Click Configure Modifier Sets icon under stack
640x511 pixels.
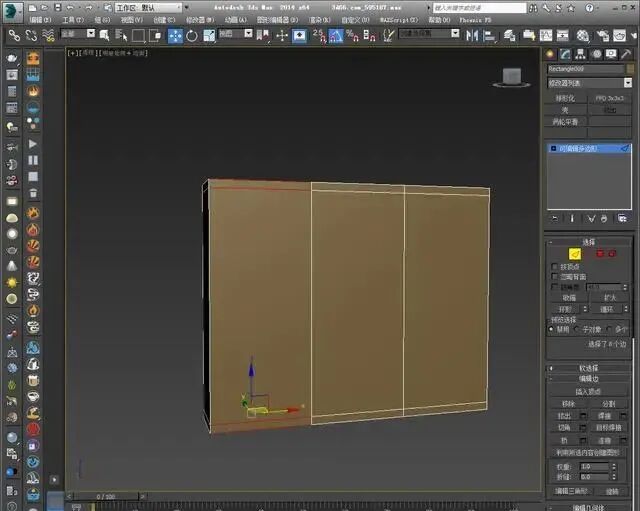click(622, 219)
